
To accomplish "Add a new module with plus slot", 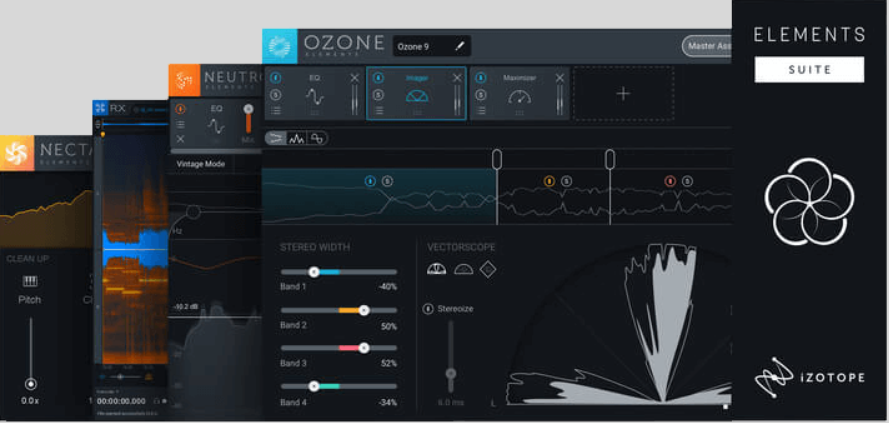I will pyautogui.click(x=623, y=94).
